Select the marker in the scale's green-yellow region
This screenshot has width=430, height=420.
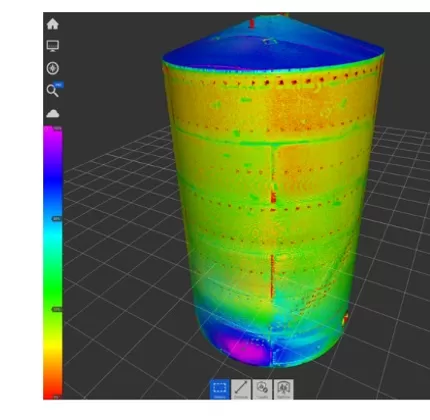coord(57,310)
